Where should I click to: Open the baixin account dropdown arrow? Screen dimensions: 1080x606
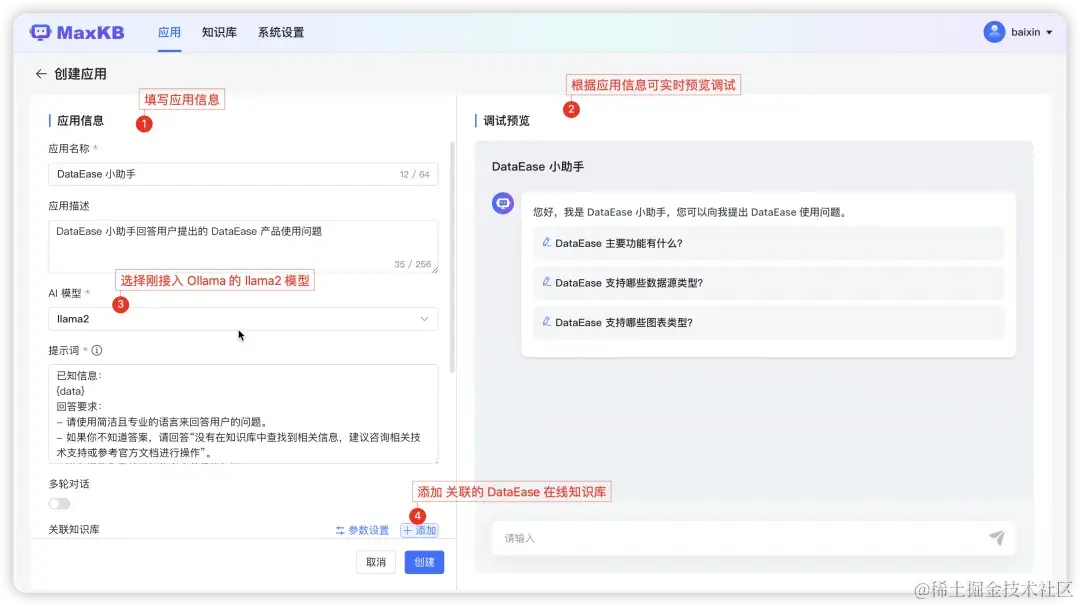[x=1049, y=32]
